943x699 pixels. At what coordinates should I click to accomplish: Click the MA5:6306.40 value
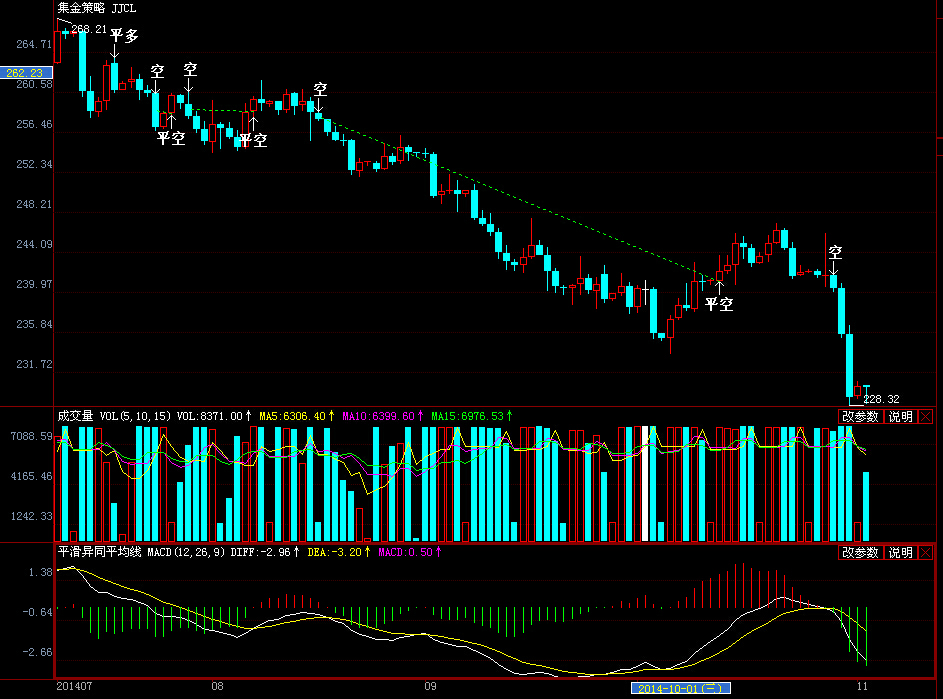click(292, 416)
